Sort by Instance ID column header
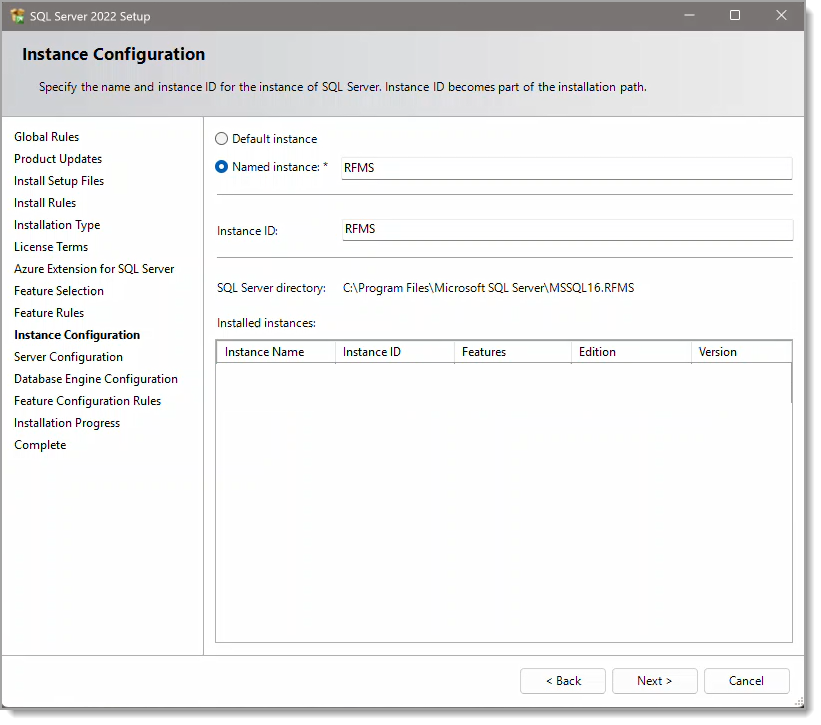This screenshot has height=725, width=821. (x=395, y=352)
